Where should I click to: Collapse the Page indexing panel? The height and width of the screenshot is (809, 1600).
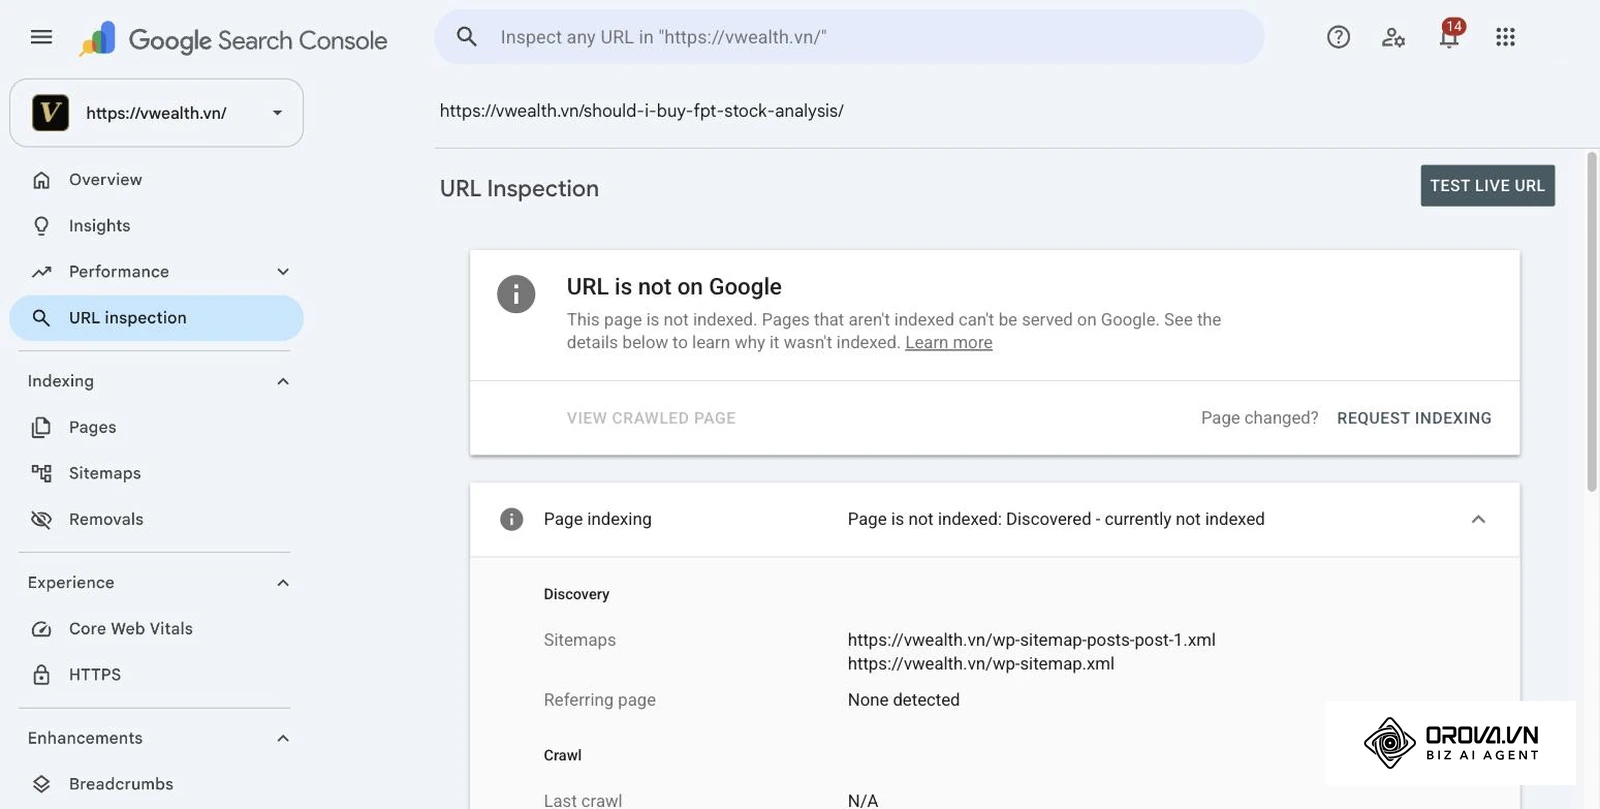click(x=1478, y=519)
